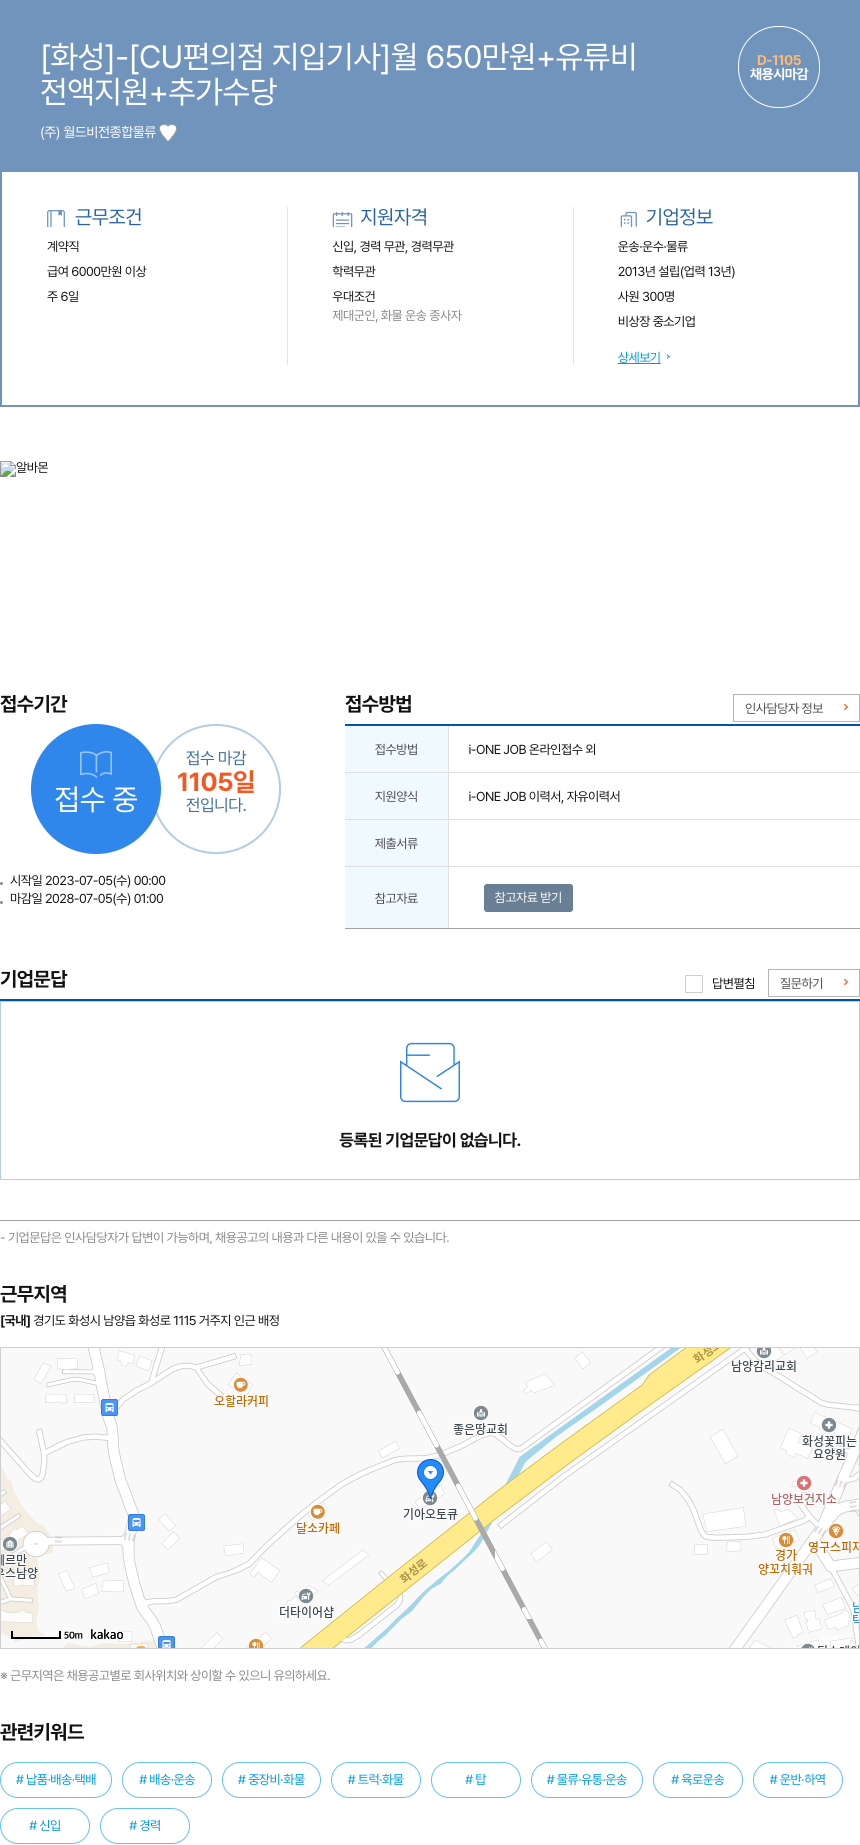The width and height of the screenshot is (860, 1845).
Task: Click the 화성꽃피는요양원 marker on map
Action: point(828,1425)
